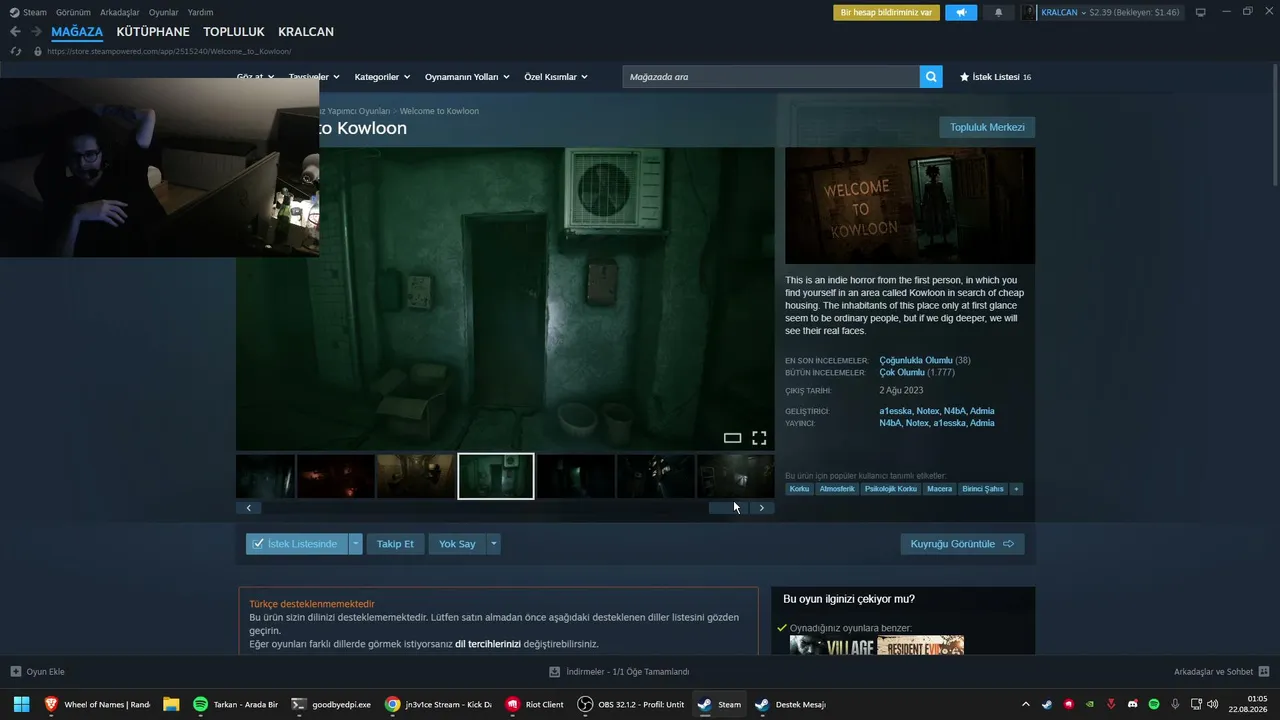Viewport: 1280px width, 720px height.
Task: Open File Explorer from the taskbar
Action: (171, 704)
